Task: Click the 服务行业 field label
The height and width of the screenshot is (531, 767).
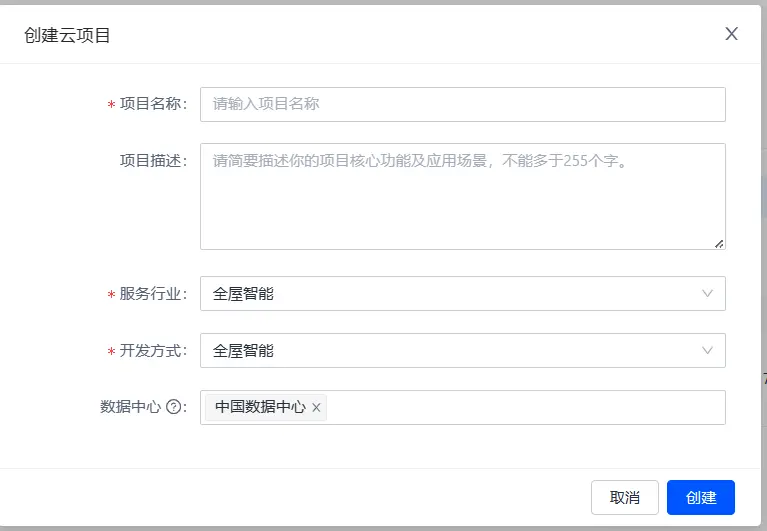Action: pos(149,294)
